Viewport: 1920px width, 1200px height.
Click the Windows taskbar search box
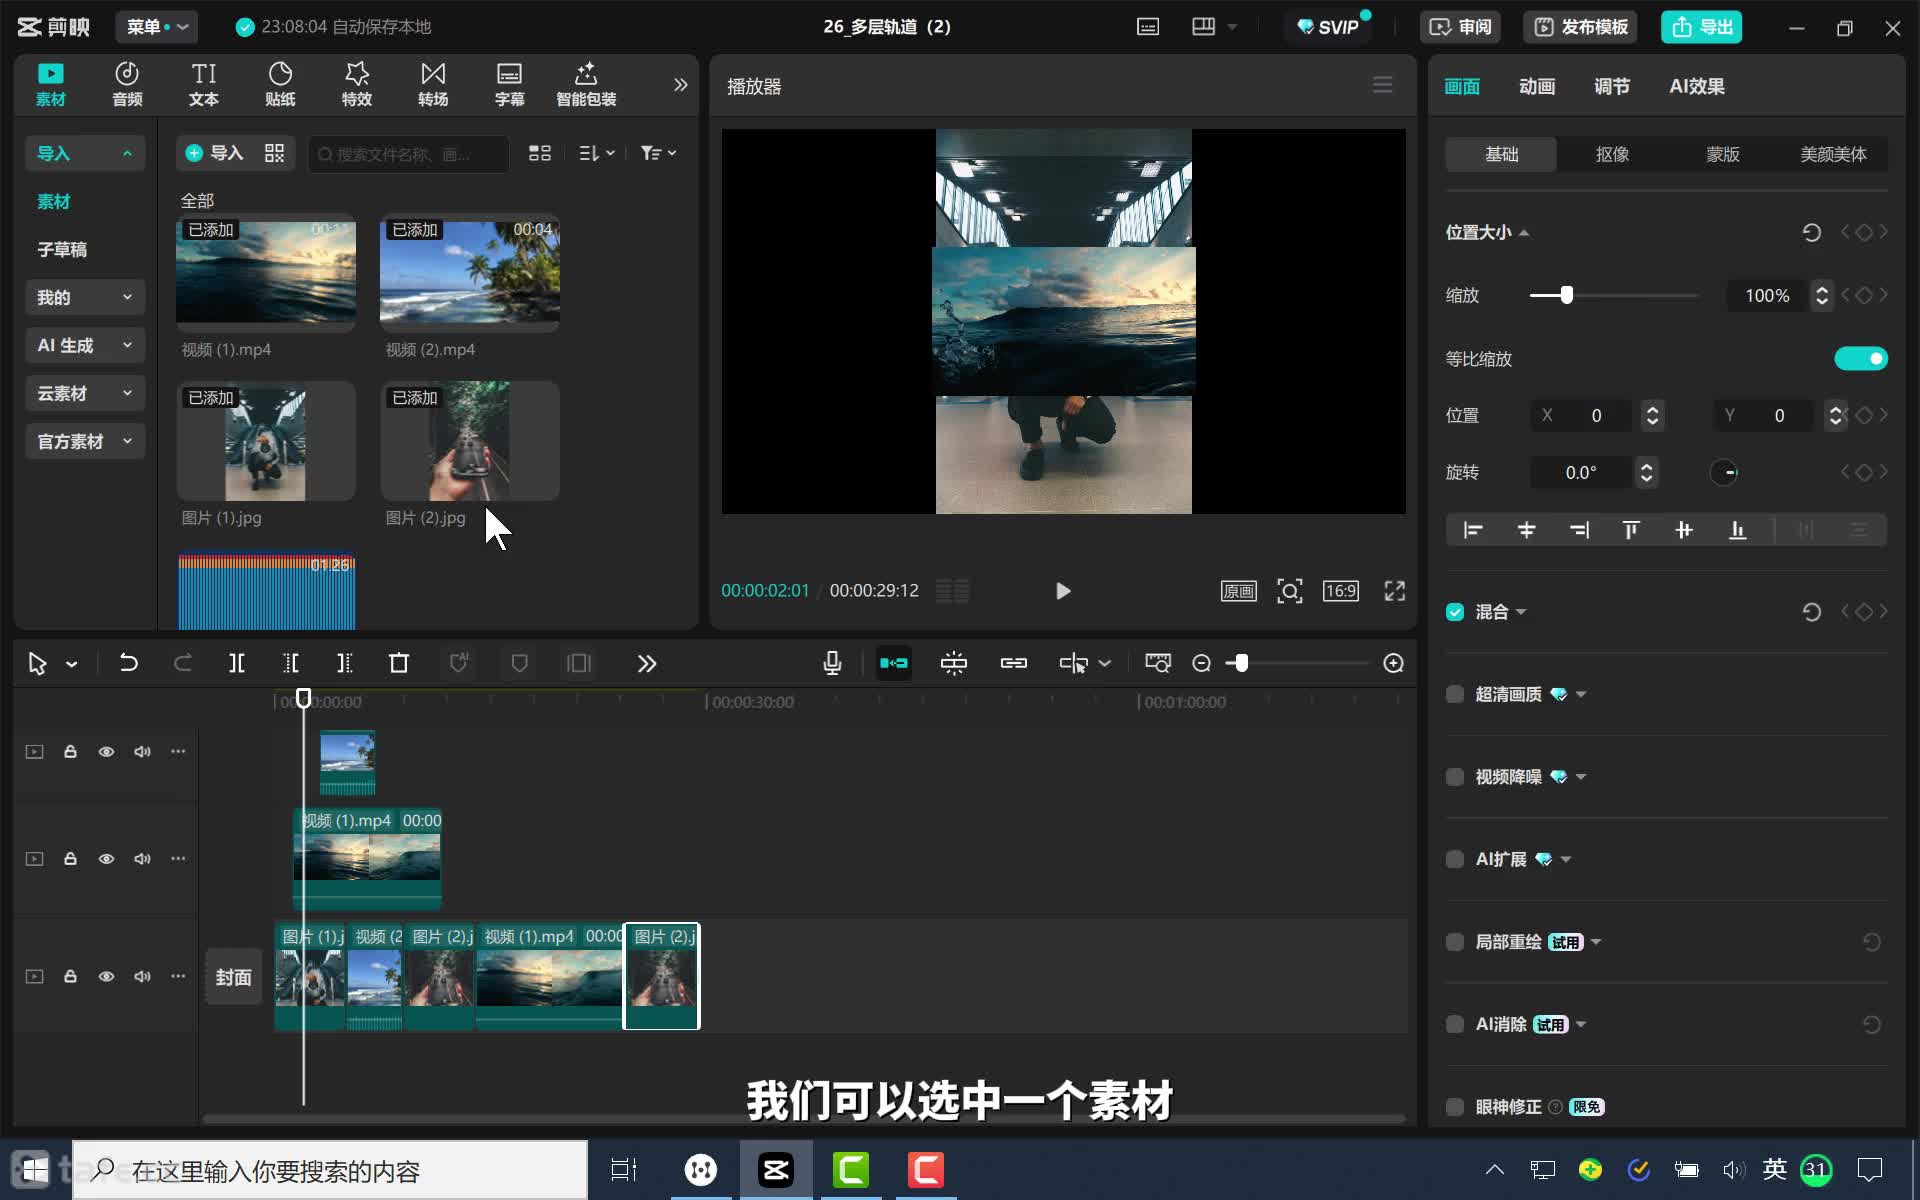(330, 1170)
